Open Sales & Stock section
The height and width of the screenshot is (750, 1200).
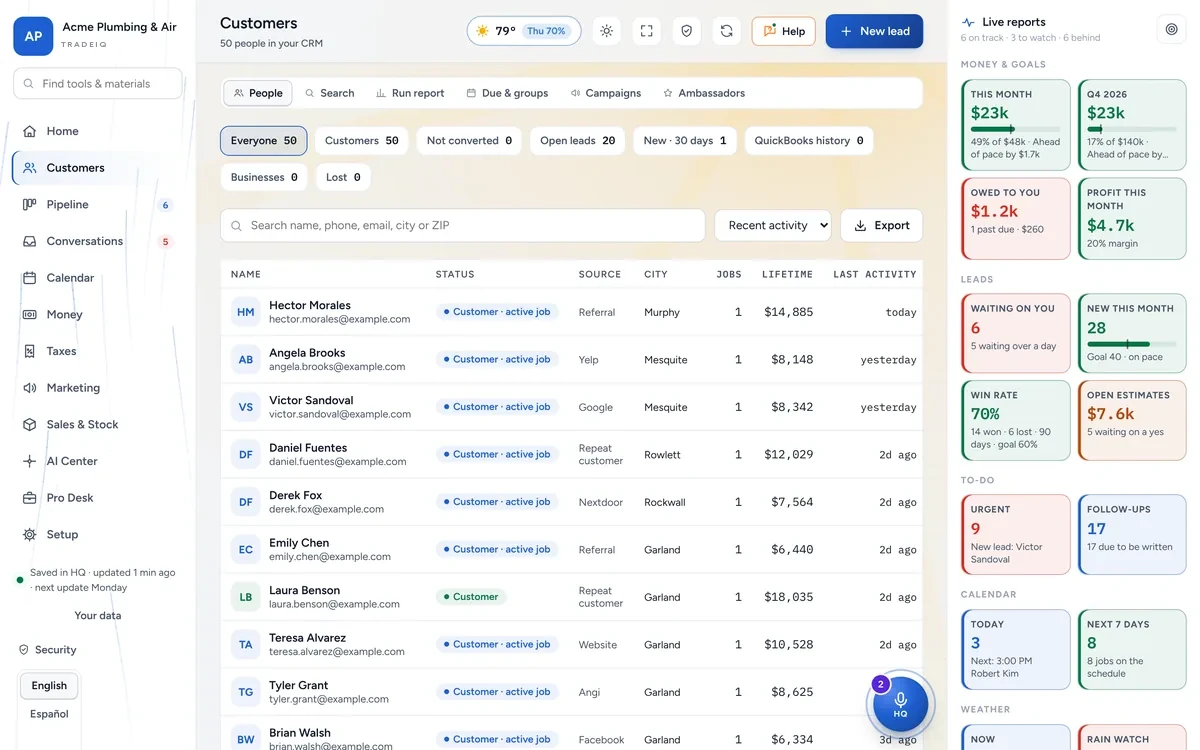[98, 424]
